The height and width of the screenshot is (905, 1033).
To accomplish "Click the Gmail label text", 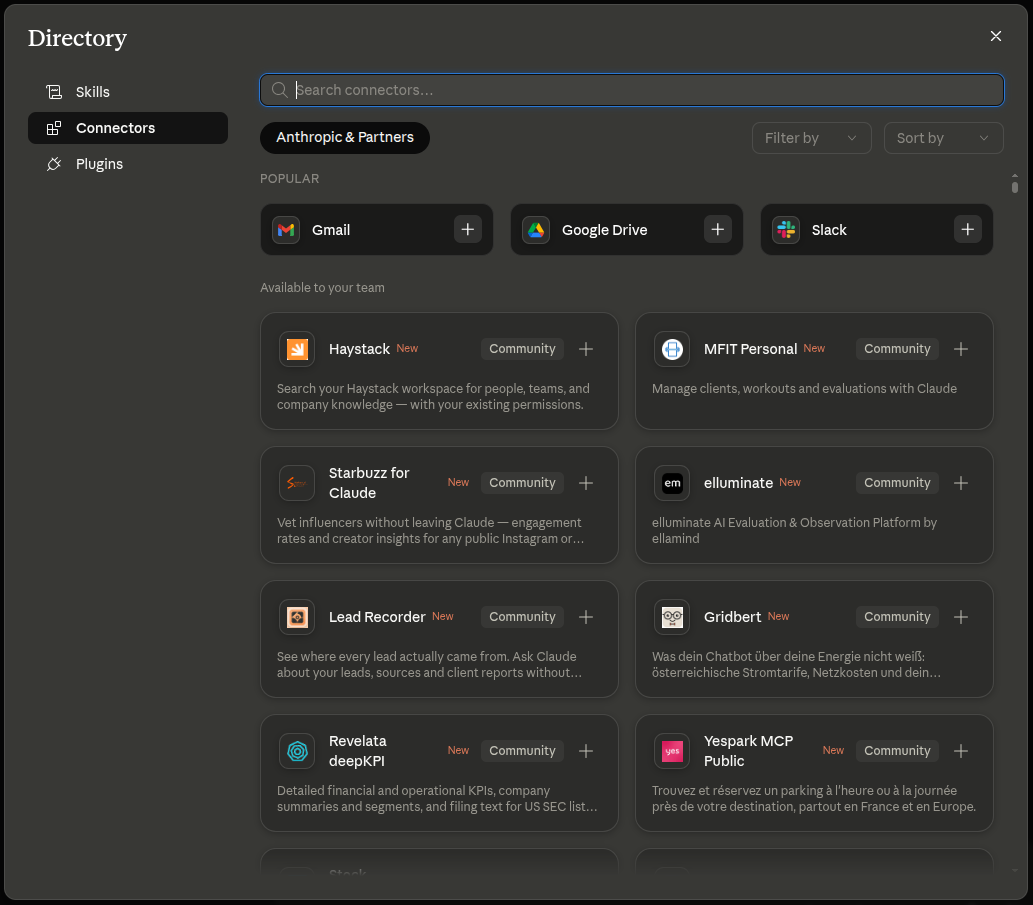I will tap(331, 230).
